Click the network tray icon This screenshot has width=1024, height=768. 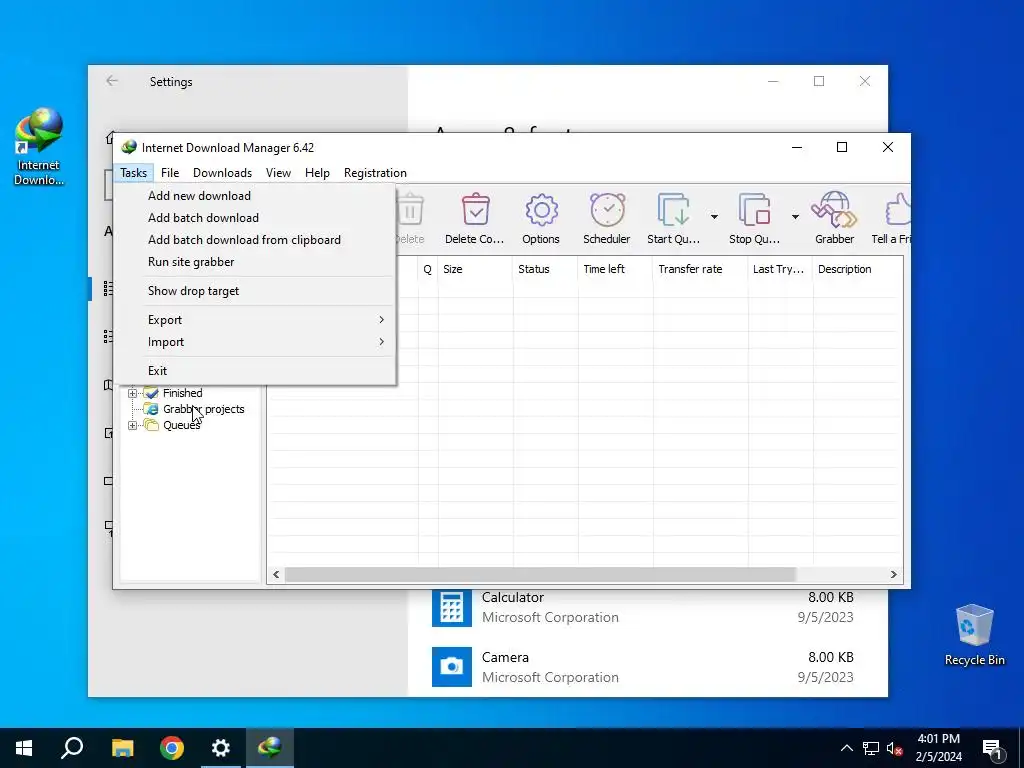(871, 748)
